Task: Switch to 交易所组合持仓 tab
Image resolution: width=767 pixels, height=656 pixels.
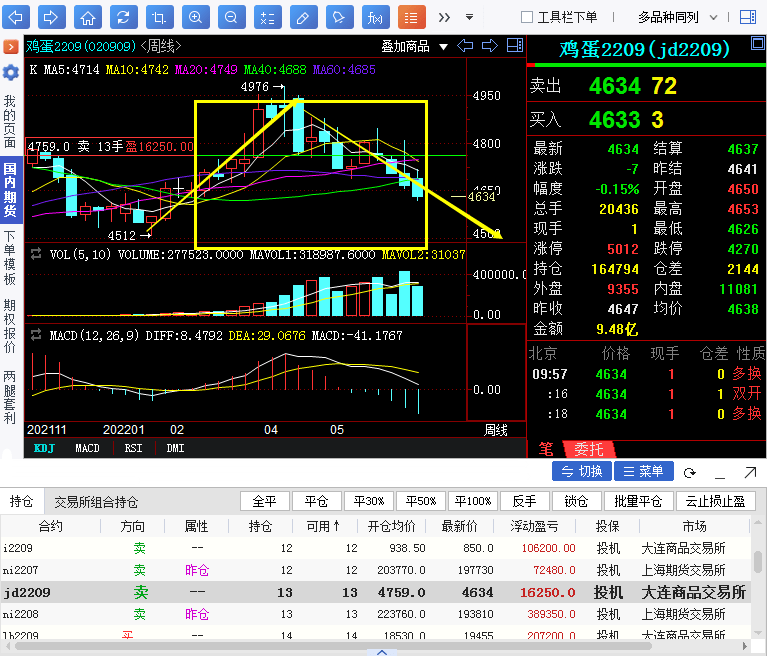Action: point(96,502)
